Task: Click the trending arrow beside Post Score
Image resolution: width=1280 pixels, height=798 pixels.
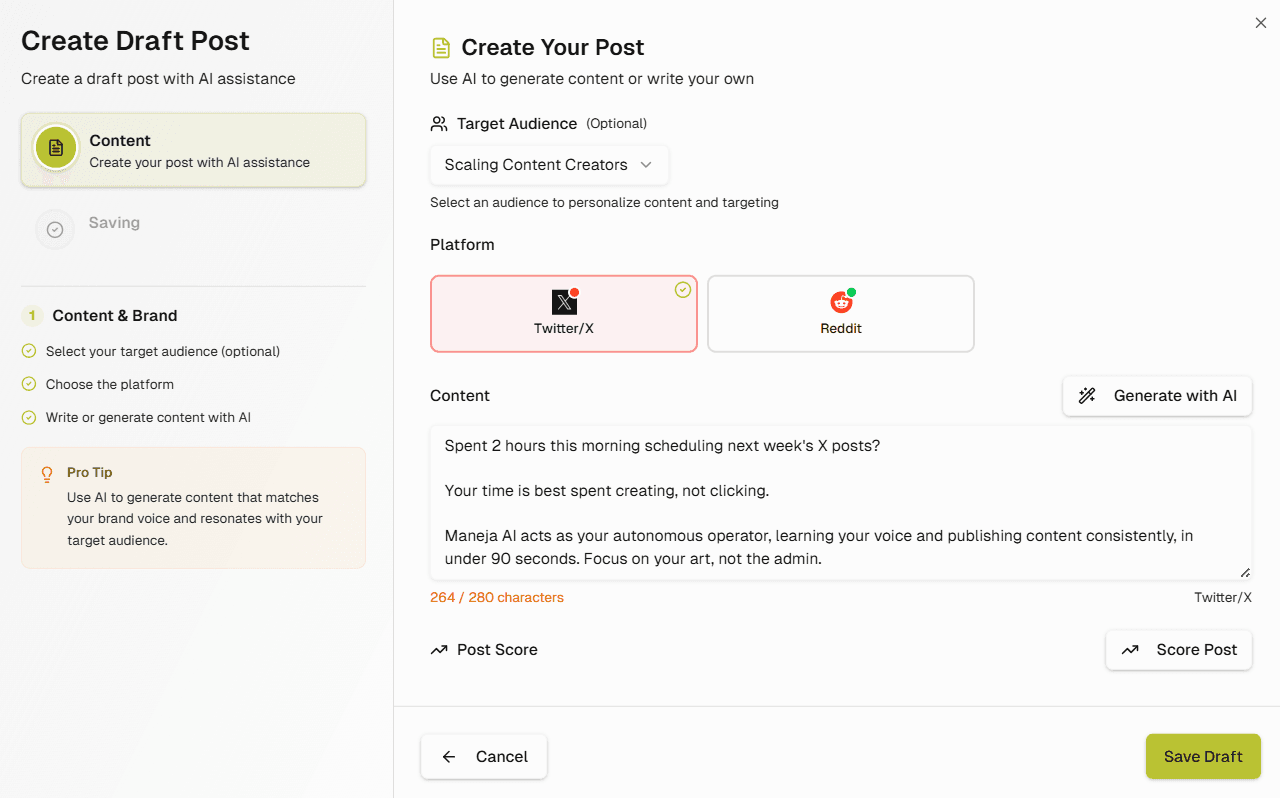Action: click(438, 649)
